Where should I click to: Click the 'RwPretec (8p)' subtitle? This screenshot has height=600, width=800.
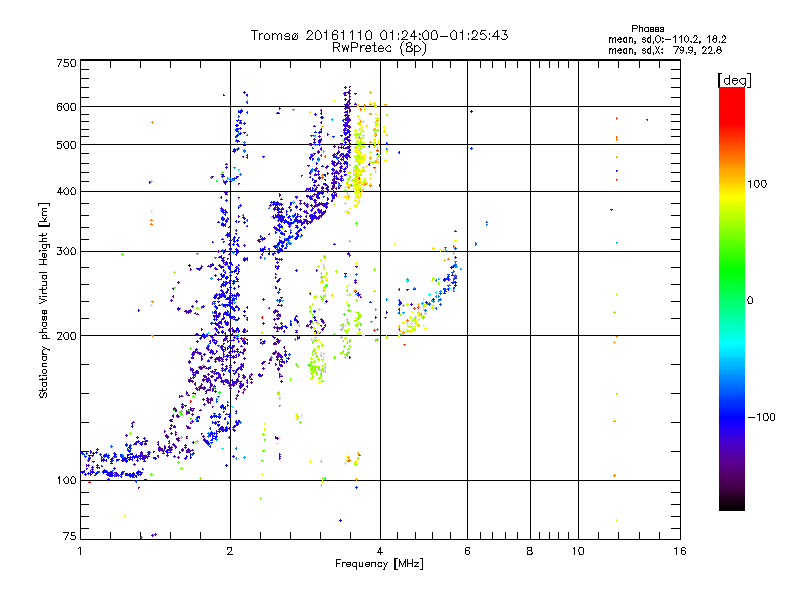(x=379, y=48)
